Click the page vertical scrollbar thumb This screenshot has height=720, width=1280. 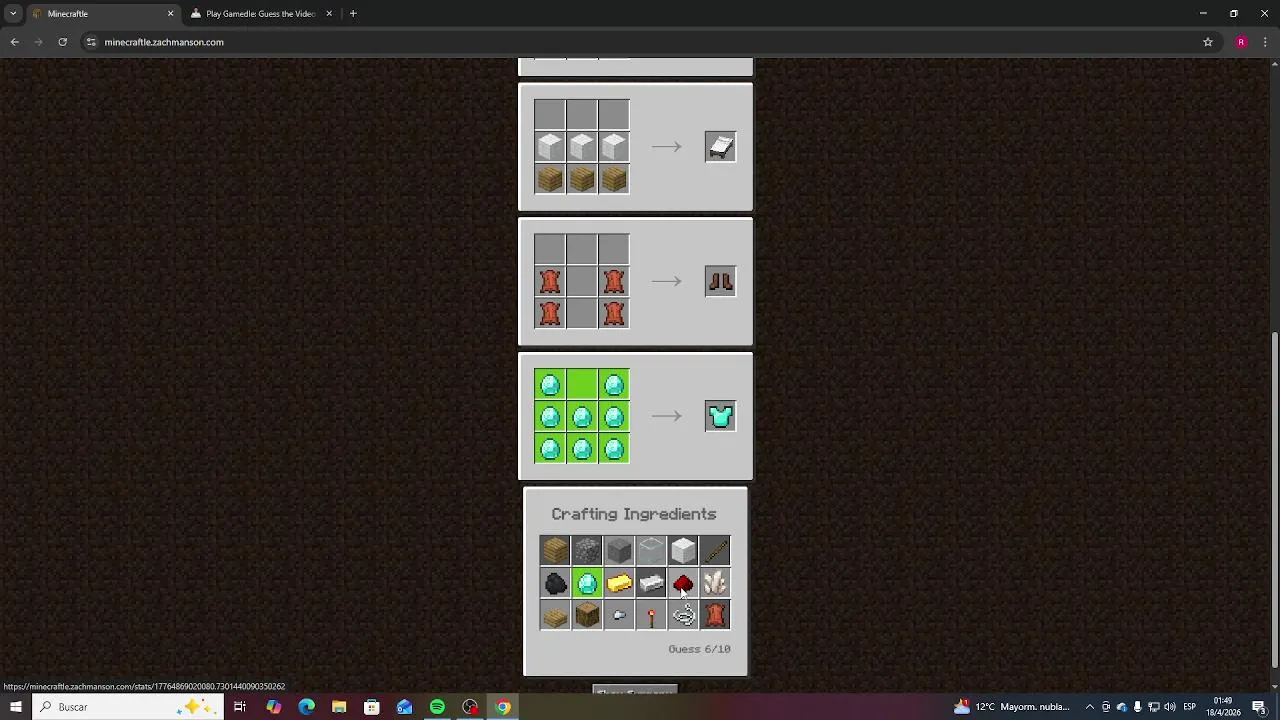point(1275,500)
